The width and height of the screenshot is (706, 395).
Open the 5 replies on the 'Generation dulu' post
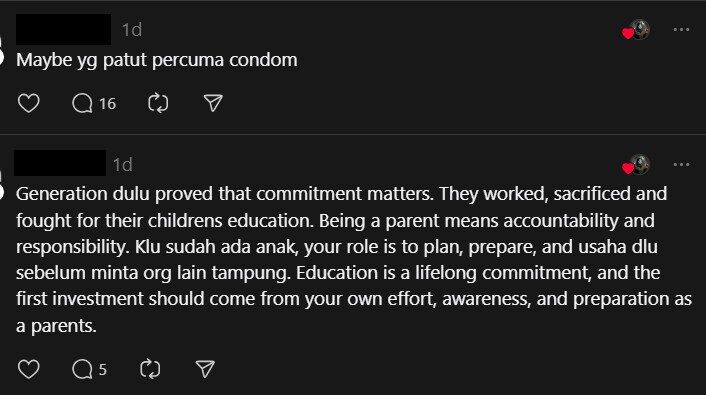coord(89,369)
